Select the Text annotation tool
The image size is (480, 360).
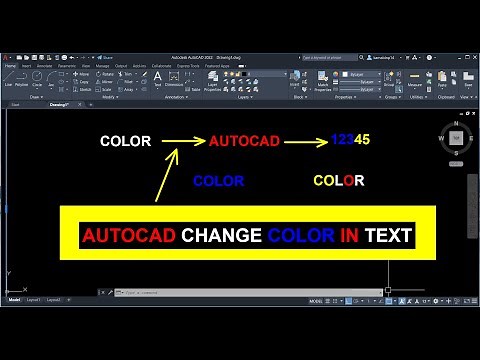pos(158,79)
